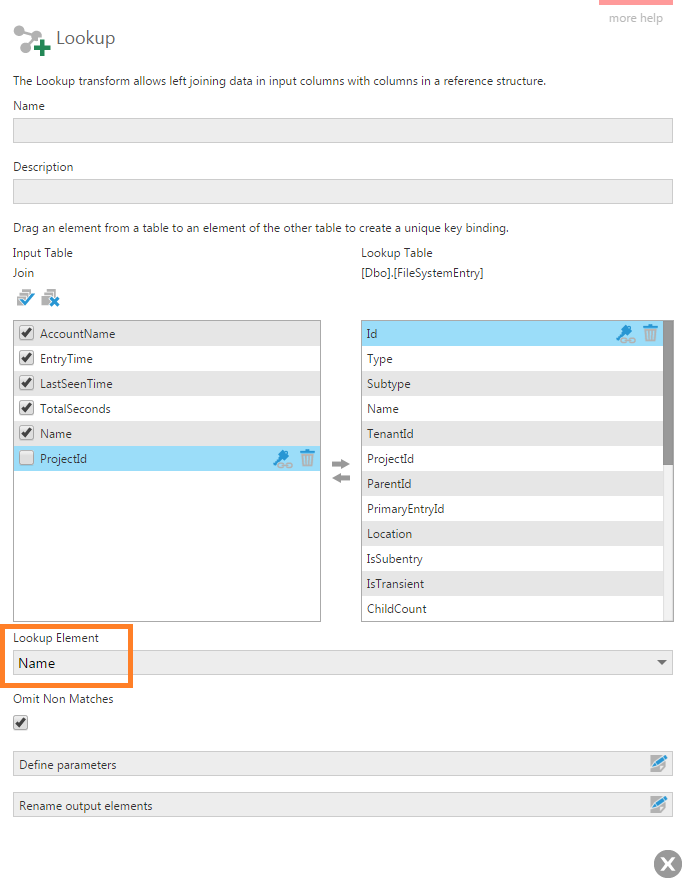Click the more help link
This screenshot has height=878, width=682.
coord(636,17)
